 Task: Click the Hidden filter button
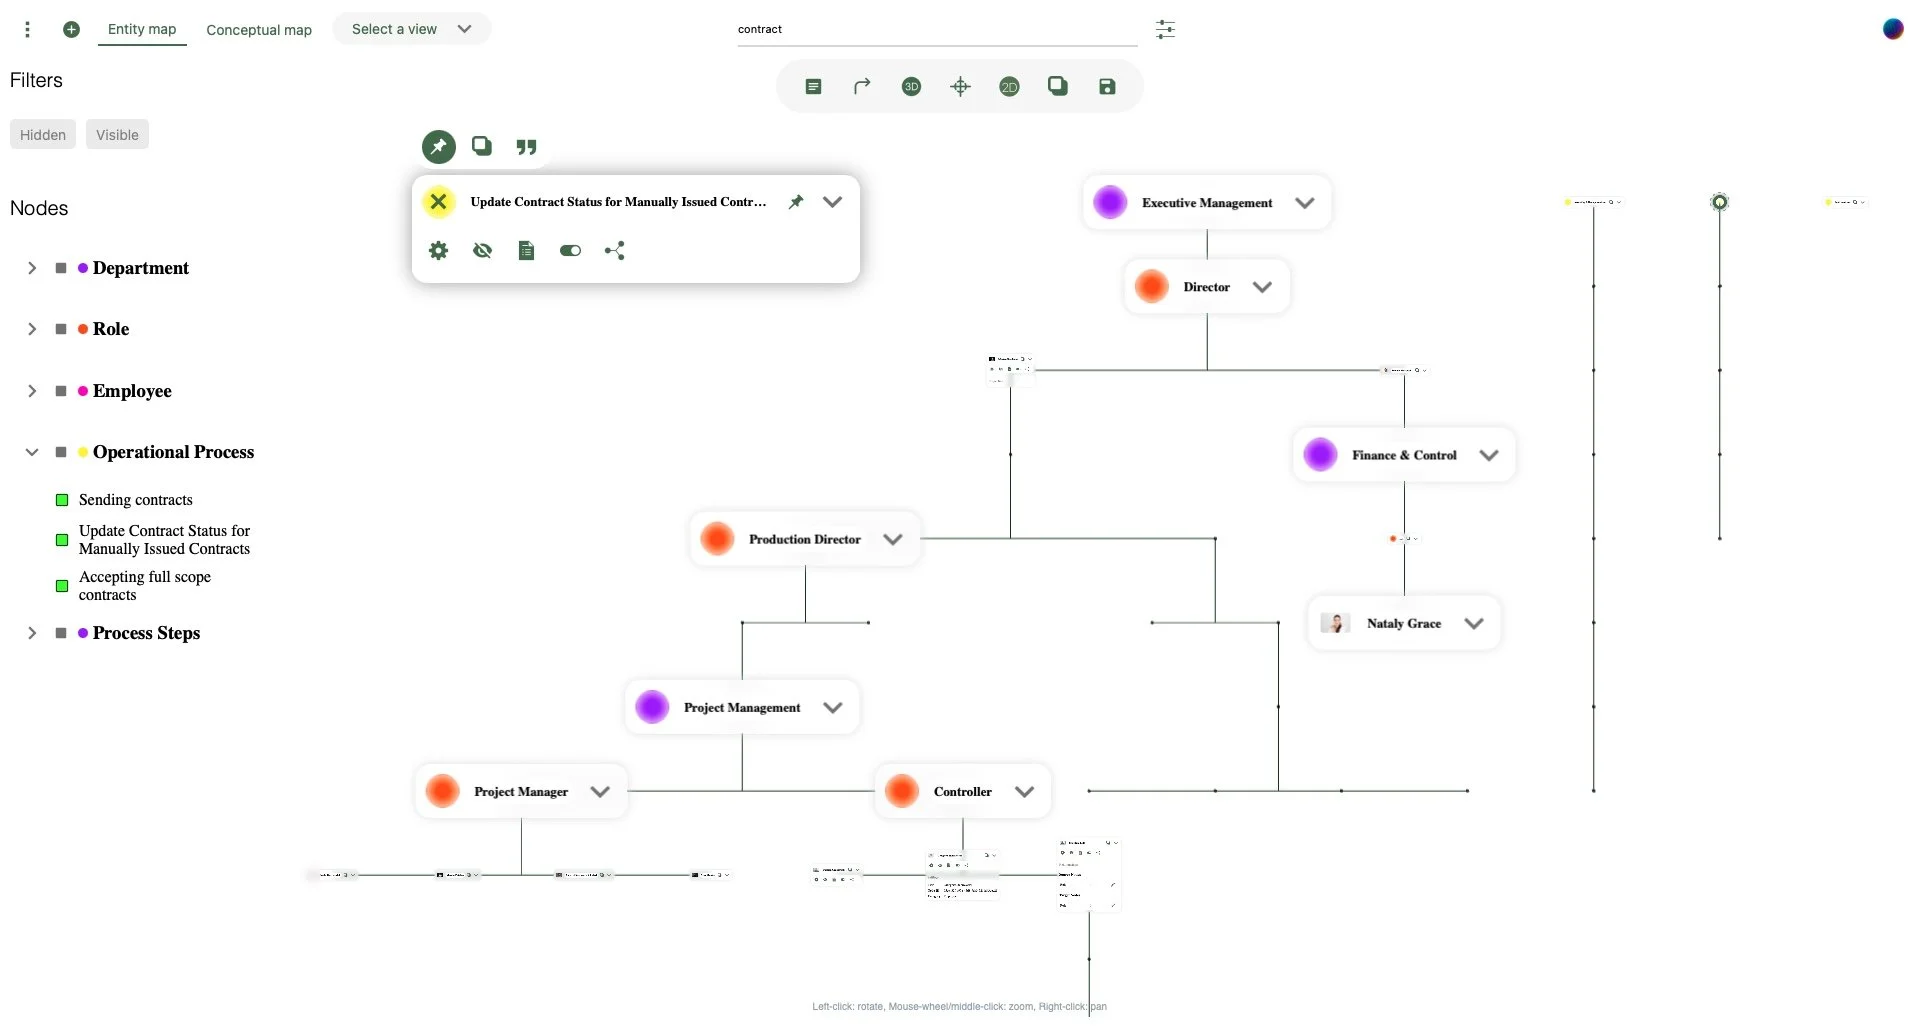tap(42, 134)
